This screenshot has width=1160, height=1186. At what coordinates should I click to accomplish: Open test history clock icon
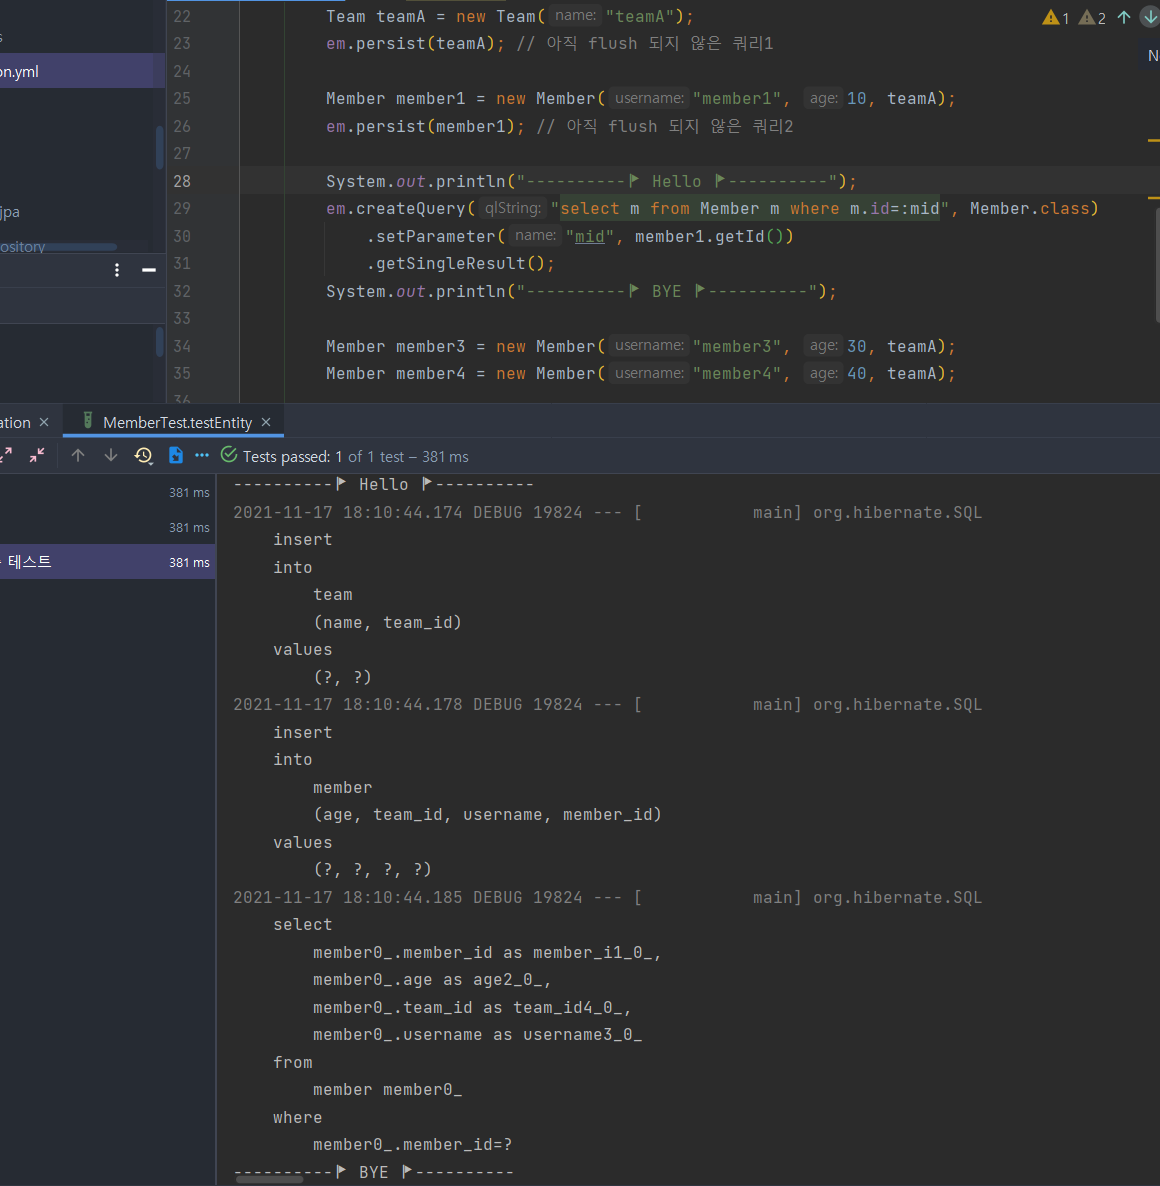pyautogui.click(x=144, y=455)
